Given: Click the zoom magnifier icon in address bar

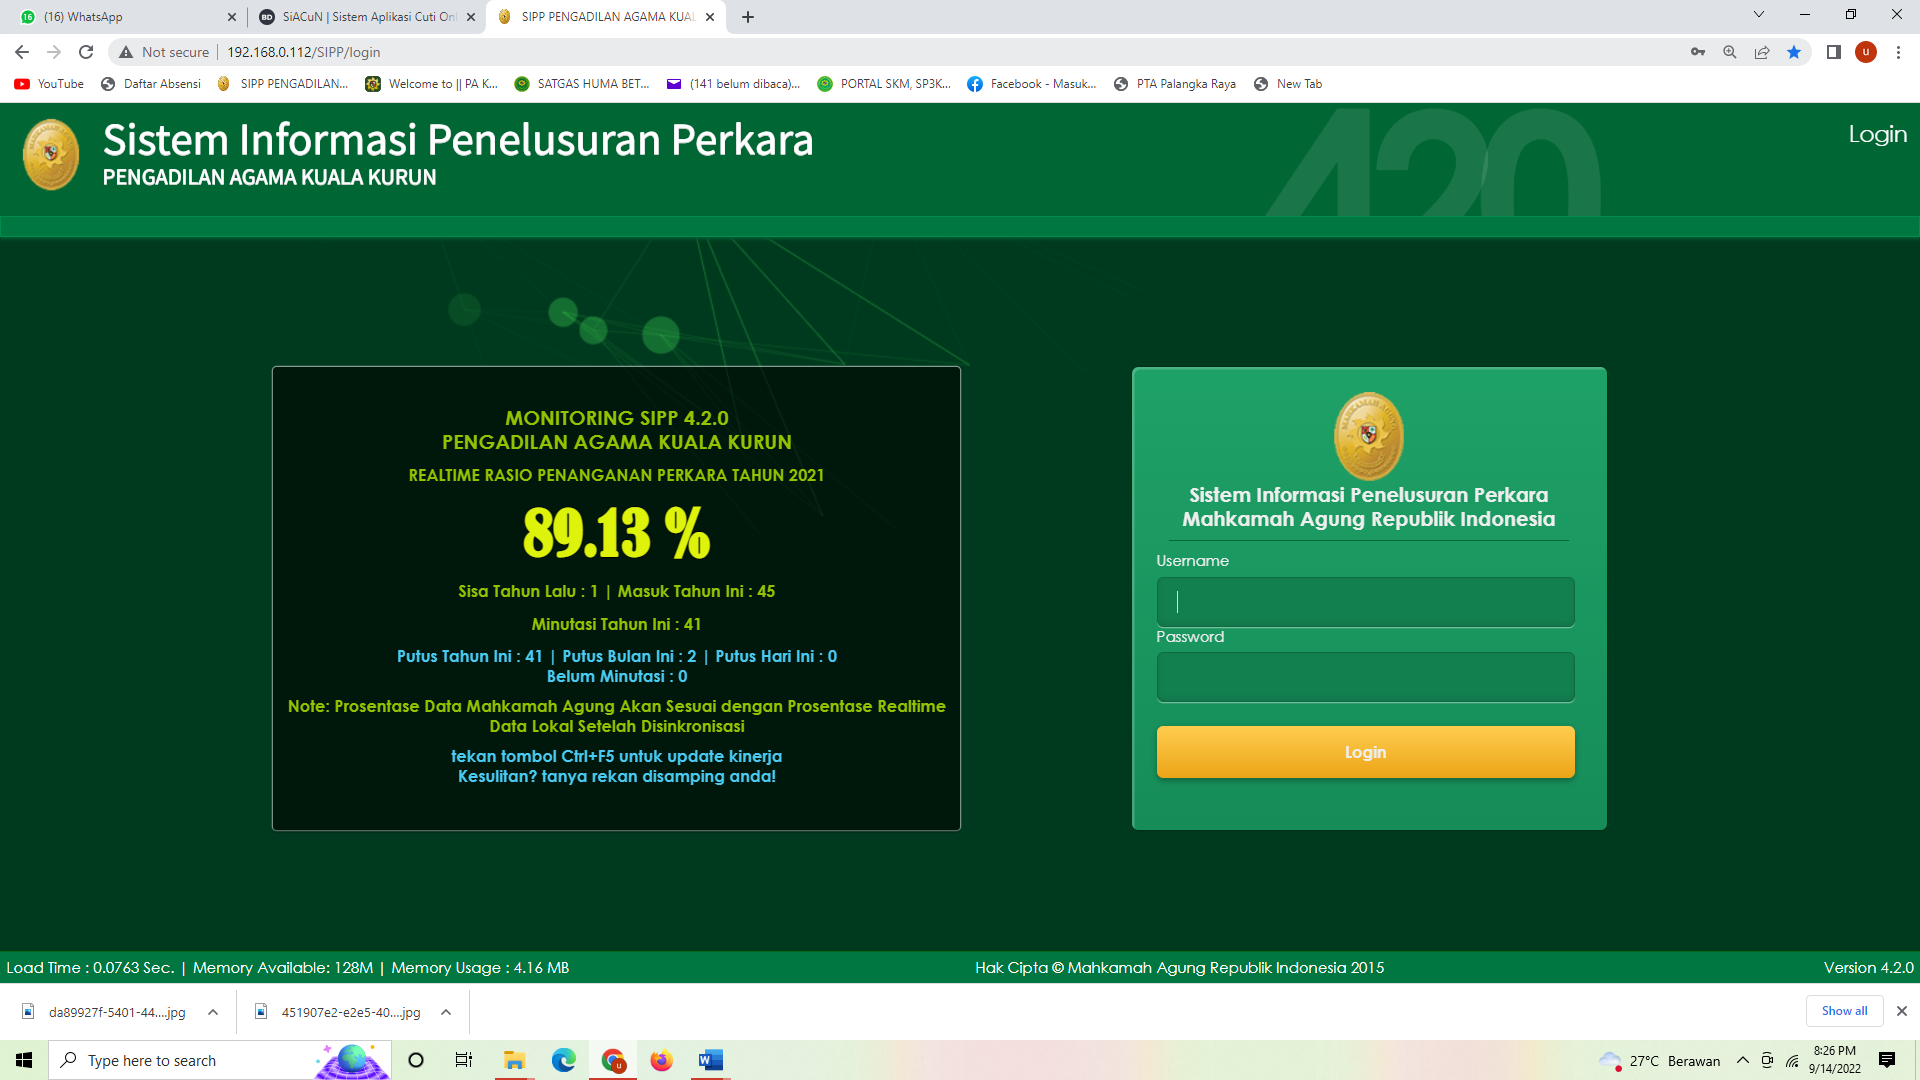Looking at the screenshot, I should point(1730,52).
